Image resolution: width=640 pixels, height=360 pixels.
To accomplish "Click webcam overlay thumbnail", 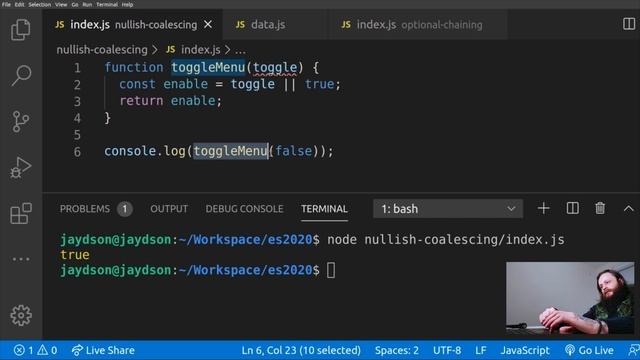I will tap(570, 298).
